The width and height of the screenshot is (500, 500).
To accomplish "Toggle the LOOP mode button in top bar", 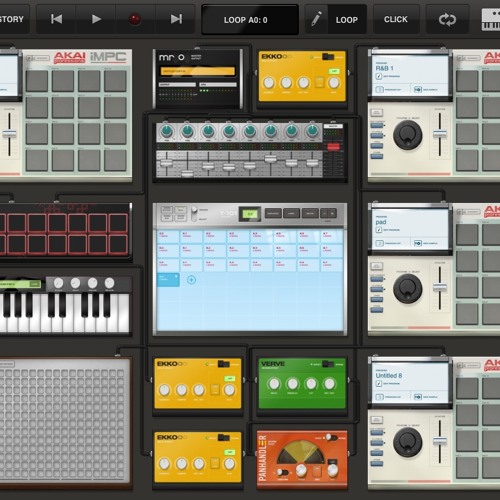I will pos(347,20).
